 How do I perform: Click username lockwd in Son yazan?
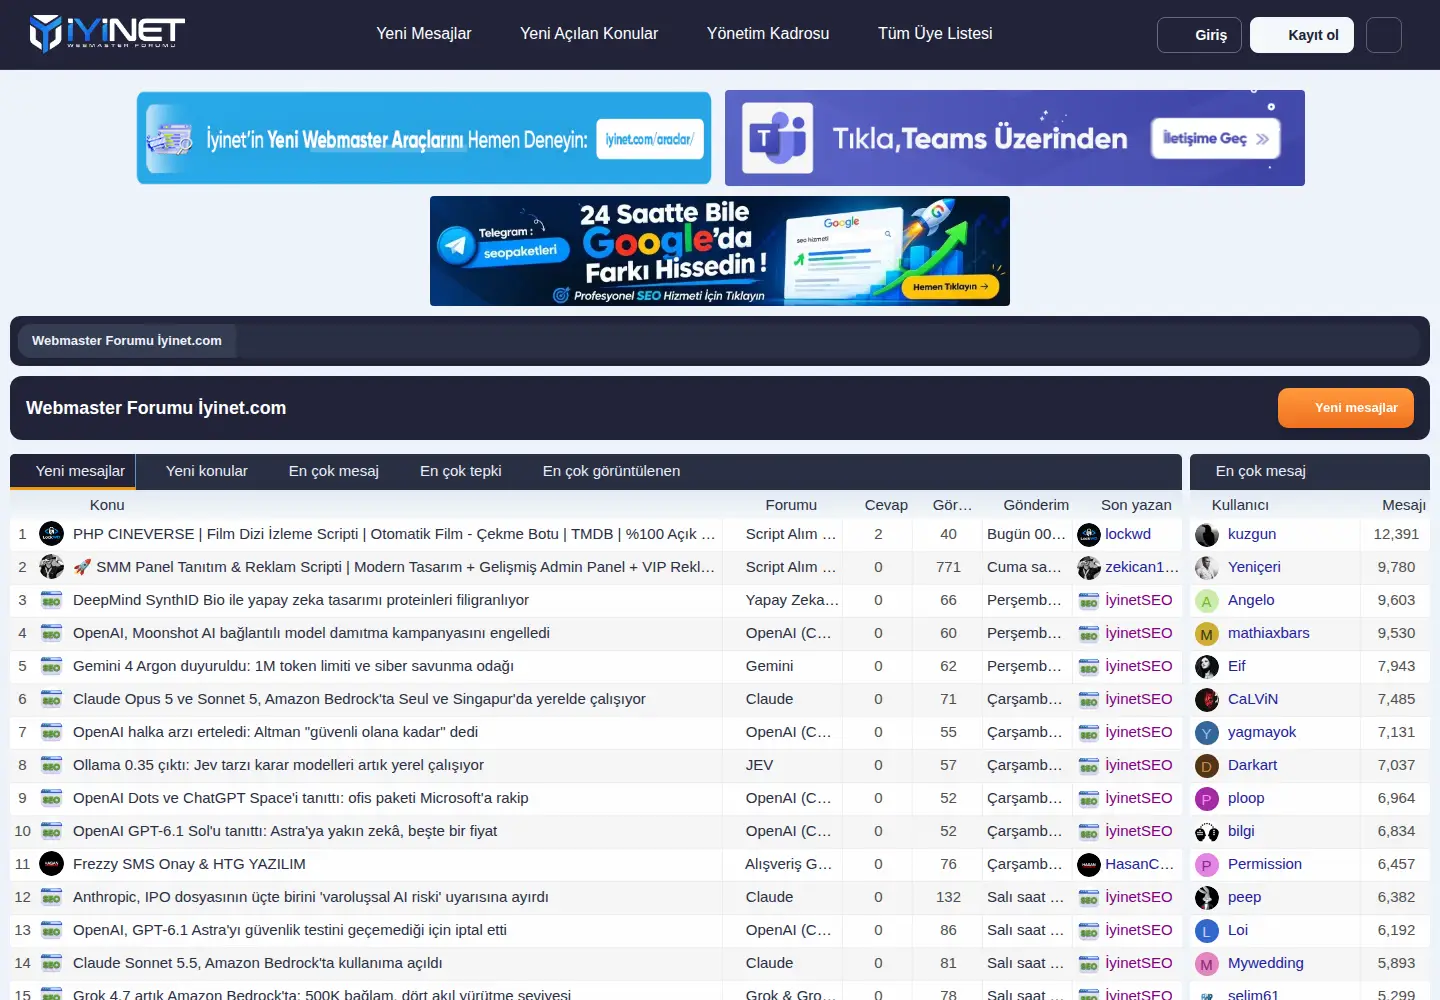coord(1128,534)
